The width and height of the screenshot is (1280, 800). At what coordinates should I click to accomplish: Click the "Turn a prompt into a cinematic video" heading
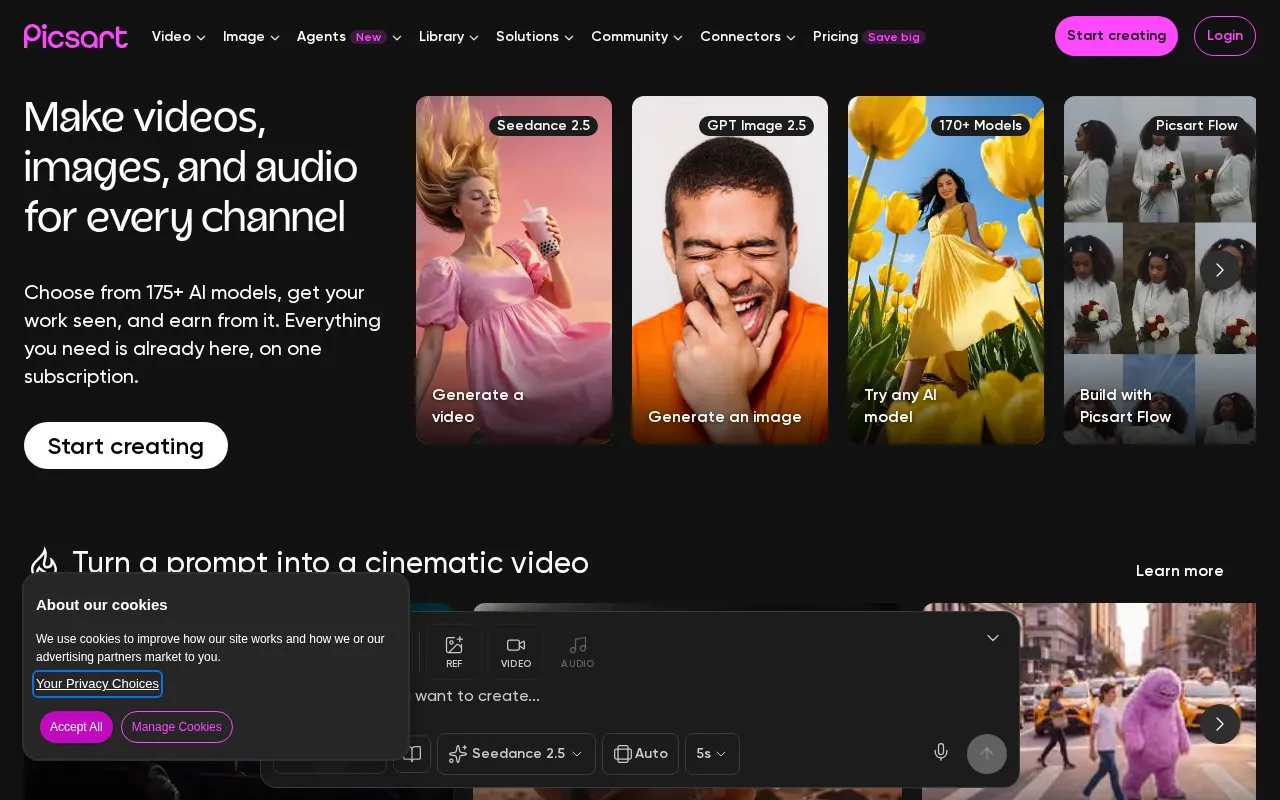coord(331,563)
